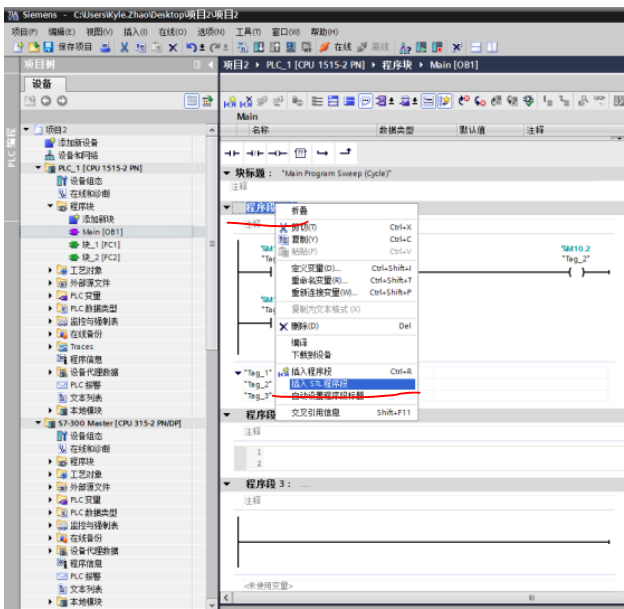Viewport: 624px width, 609px height.
Task: Click the split editor vertically icon
Action: click(492, 47)
